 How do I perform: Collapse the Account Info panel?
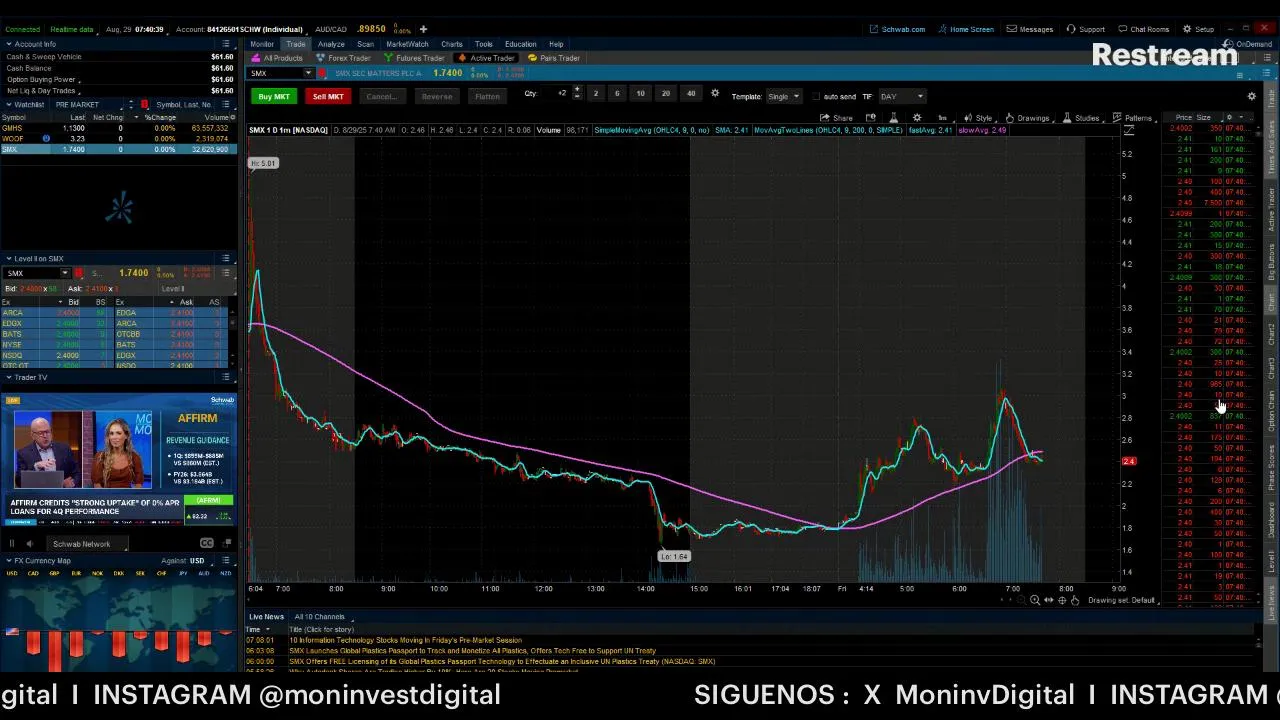[9, 44]
